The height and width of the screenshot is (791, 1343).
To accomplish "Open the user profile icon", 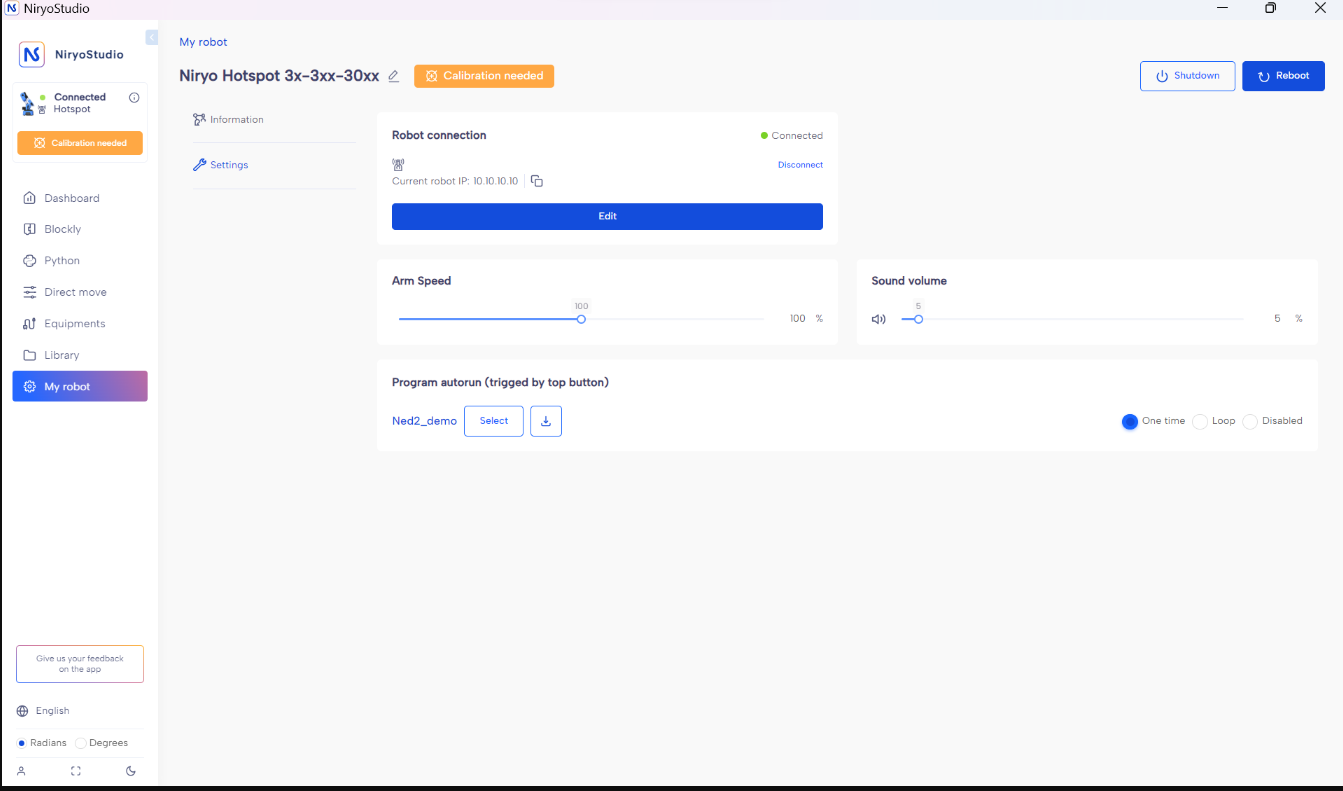I will coord(21,771).
